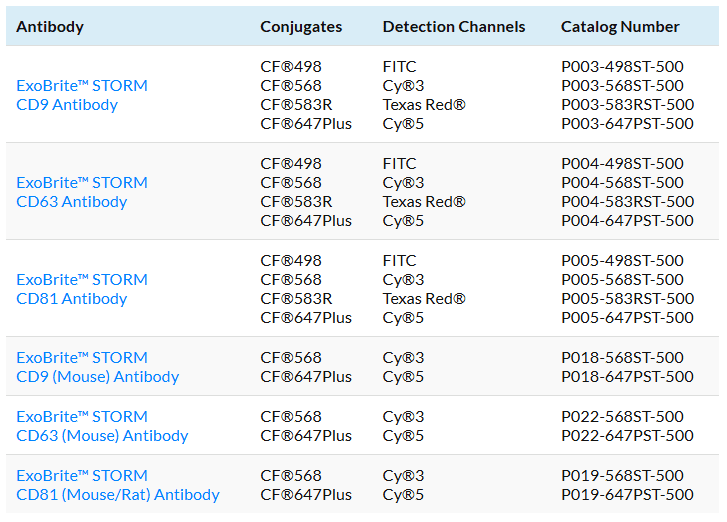Screen dimensions: 727x522
Task: Visit the ExoBrite STORM CD81 (Mouse/Rat) Antibody link
Action: tap(117, 485)
